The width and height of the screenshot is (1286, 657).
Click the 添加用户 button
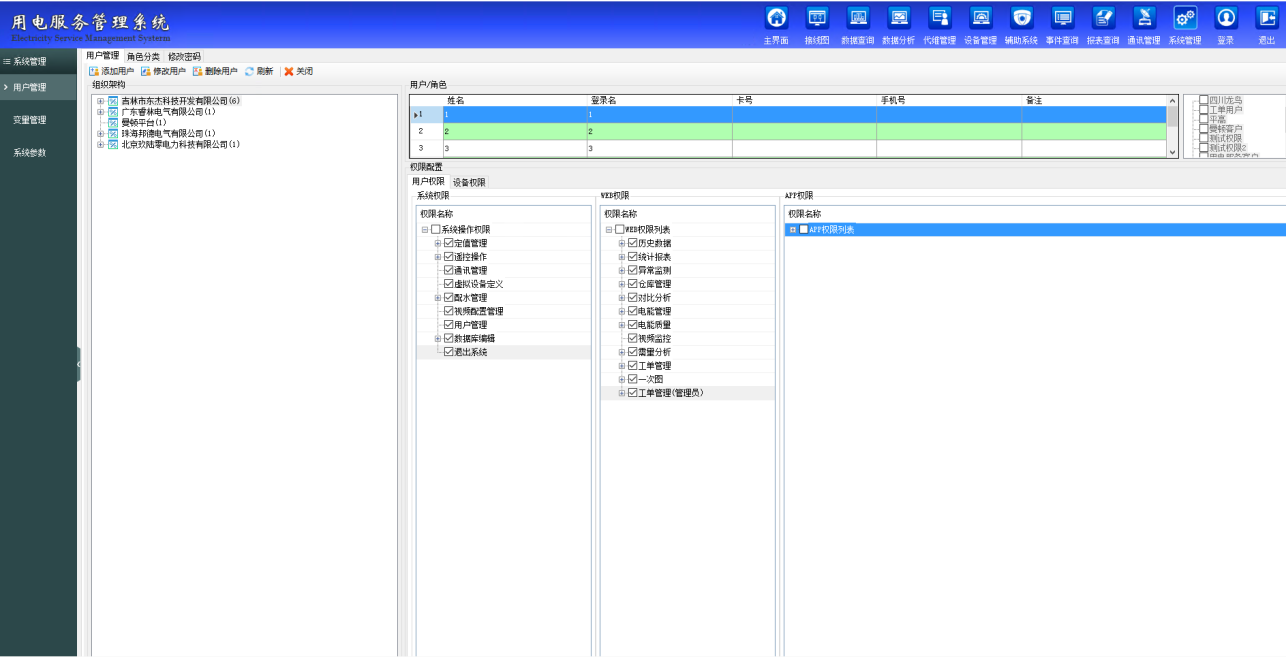[x=111, y=71]
